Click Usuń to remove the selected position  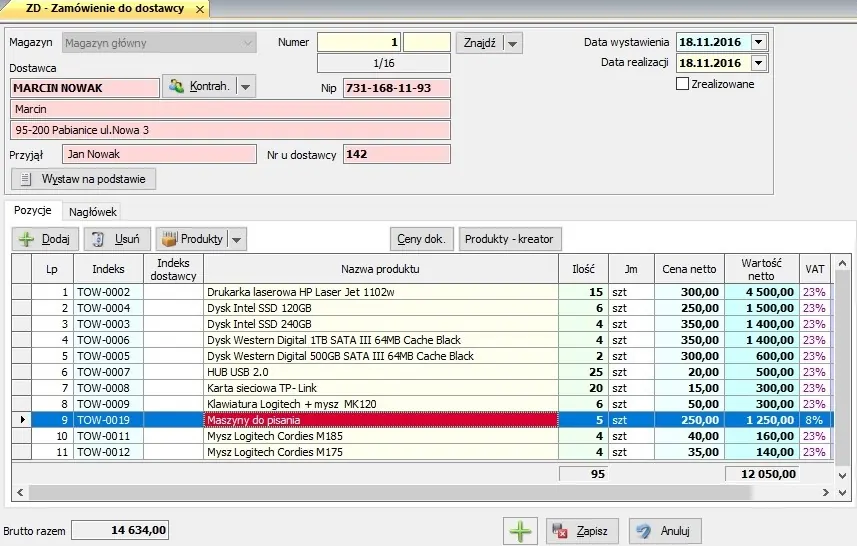pyautogui.click(x=116, y=239)
